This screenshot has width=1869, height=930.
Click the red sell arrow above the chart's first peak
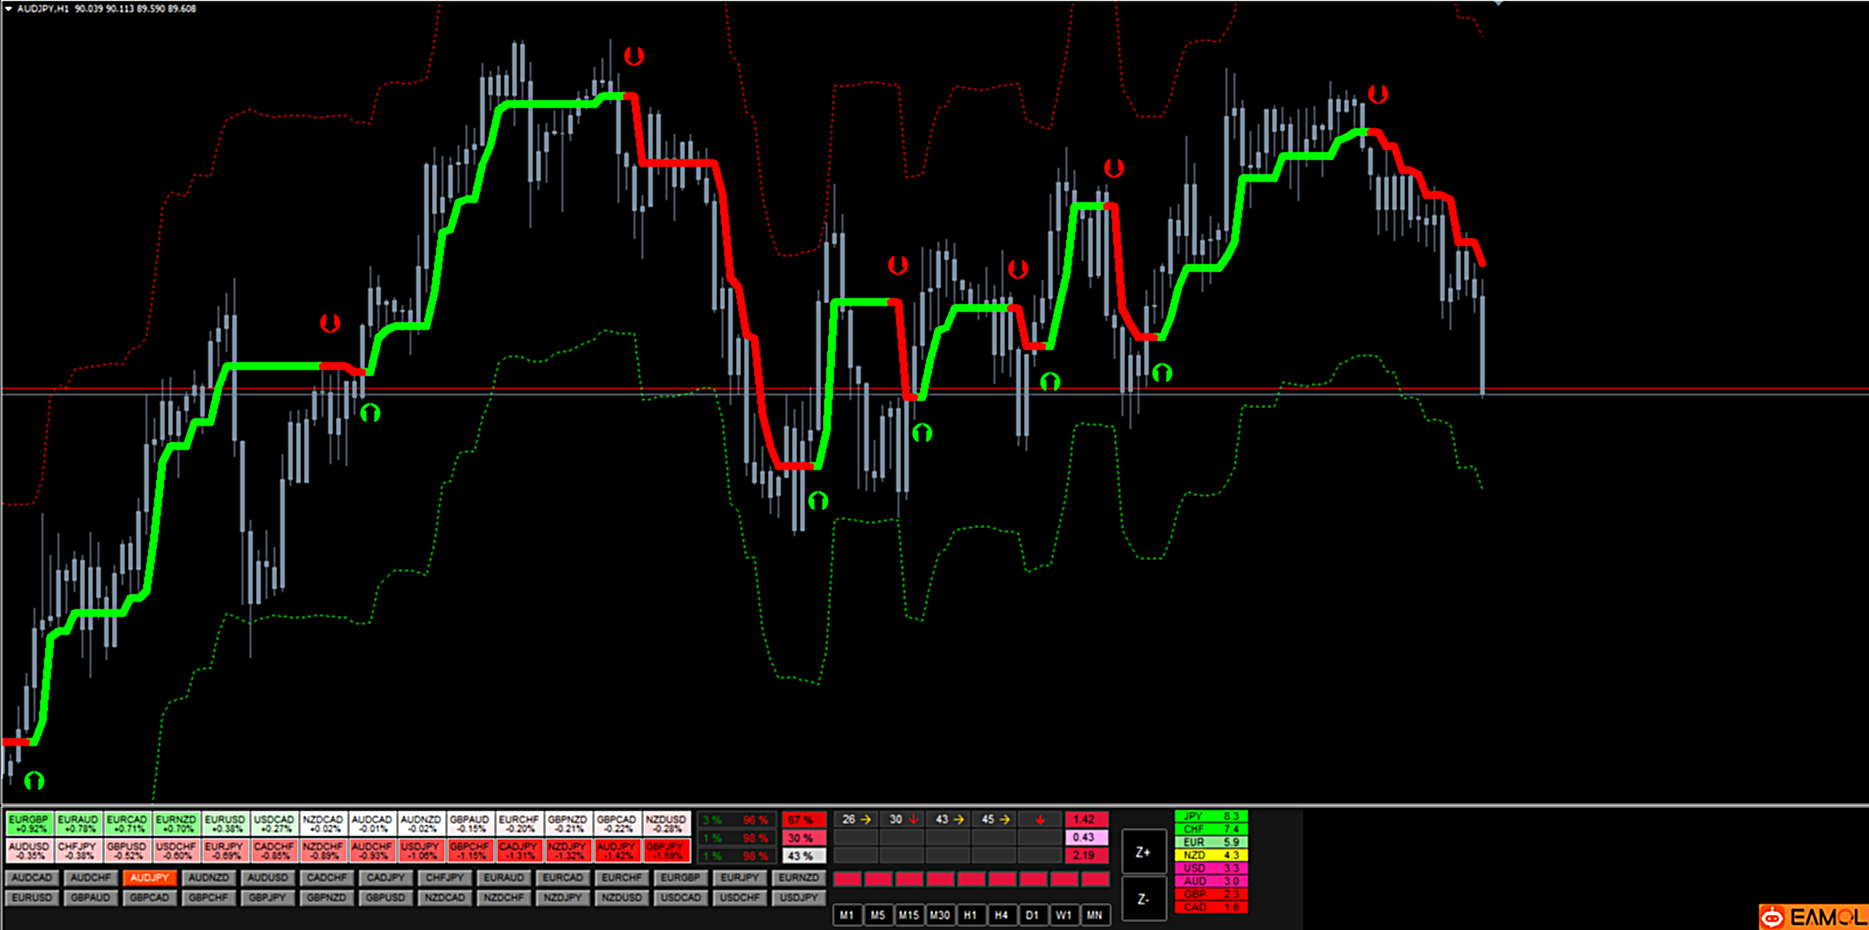634,56
